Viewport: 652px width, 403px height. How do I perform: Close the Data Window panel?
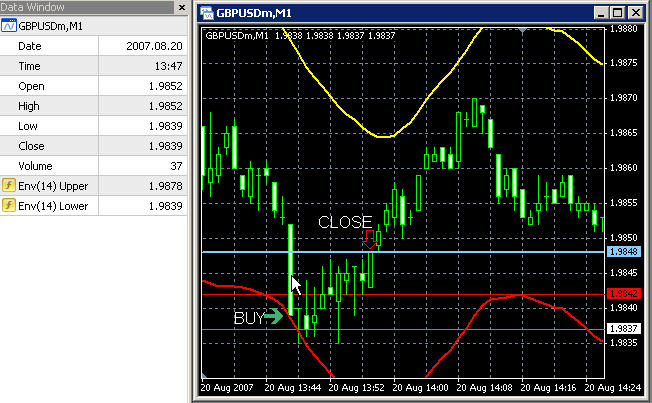[182, 7]
